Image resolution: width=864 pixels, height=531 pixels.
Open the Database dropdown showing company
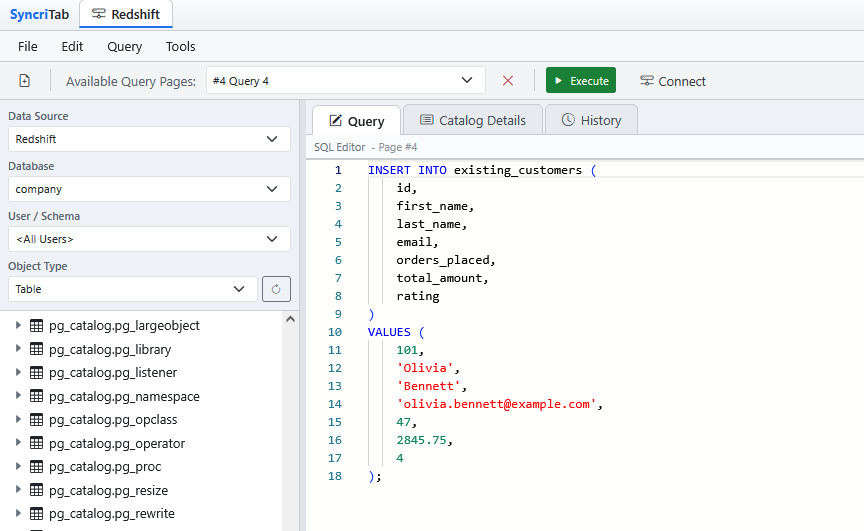pyautogui.click(x=149, y=189)
